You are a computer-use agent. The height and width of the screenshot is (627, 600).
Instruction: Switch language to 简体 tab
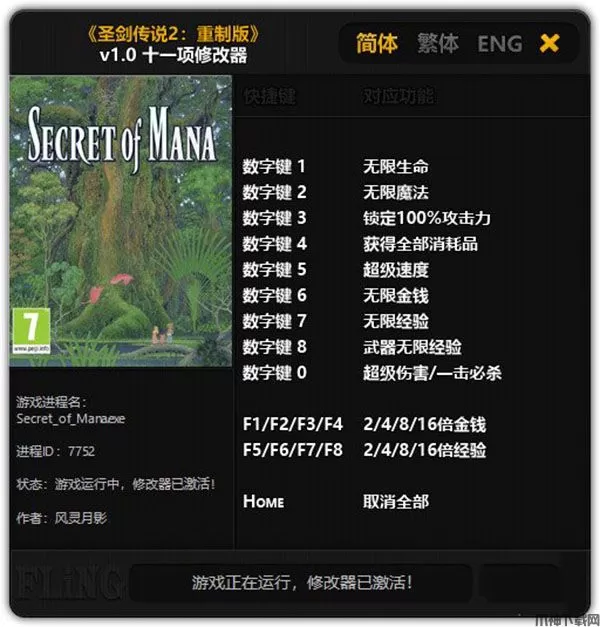point(377,43)
